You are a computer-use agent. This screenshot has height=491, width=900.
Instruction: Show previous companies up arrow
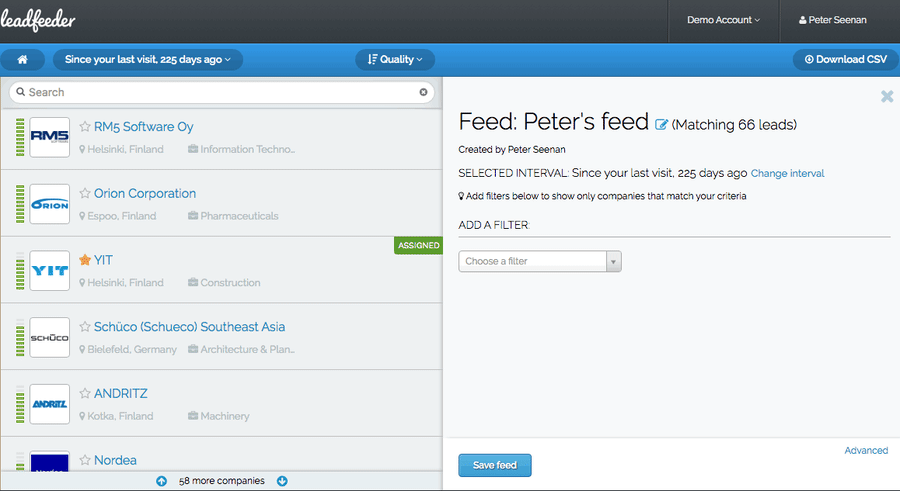162,481
